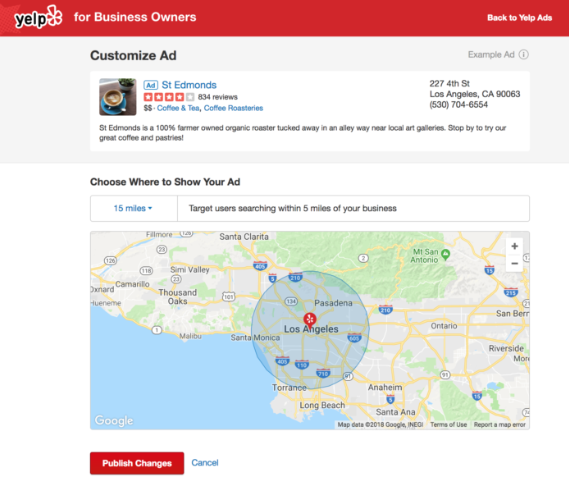Click Anaheim label on the map
Viewport: 569px width, 490px height.
pyautogui.click(x=385, y=387)
